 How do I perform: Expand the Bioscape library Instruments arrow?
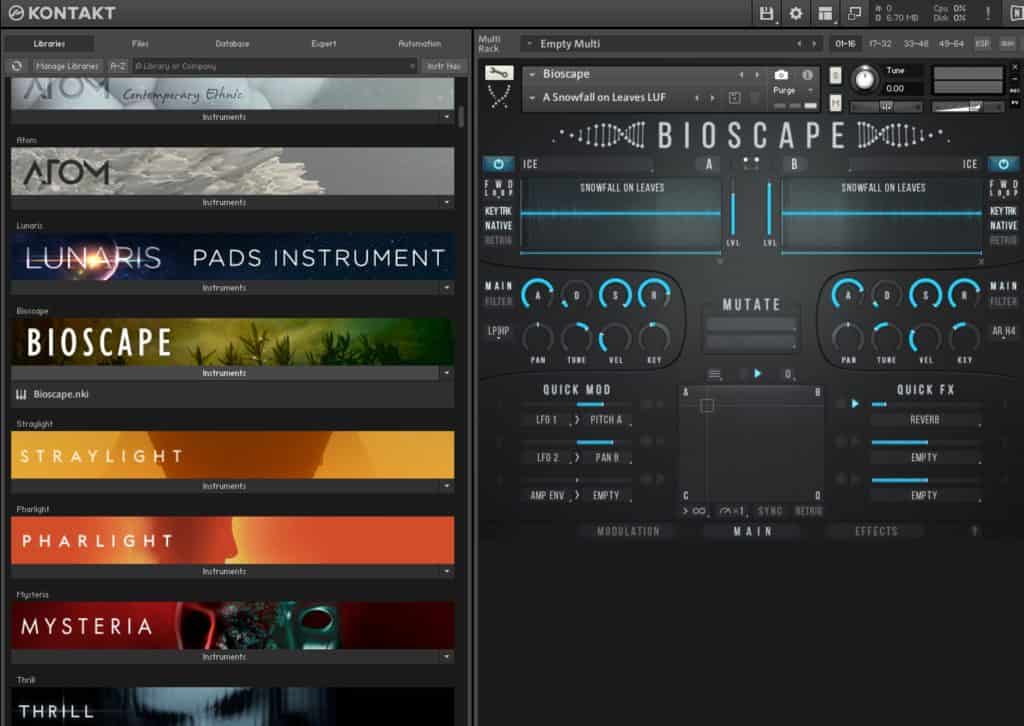click(x=447, y=373)
